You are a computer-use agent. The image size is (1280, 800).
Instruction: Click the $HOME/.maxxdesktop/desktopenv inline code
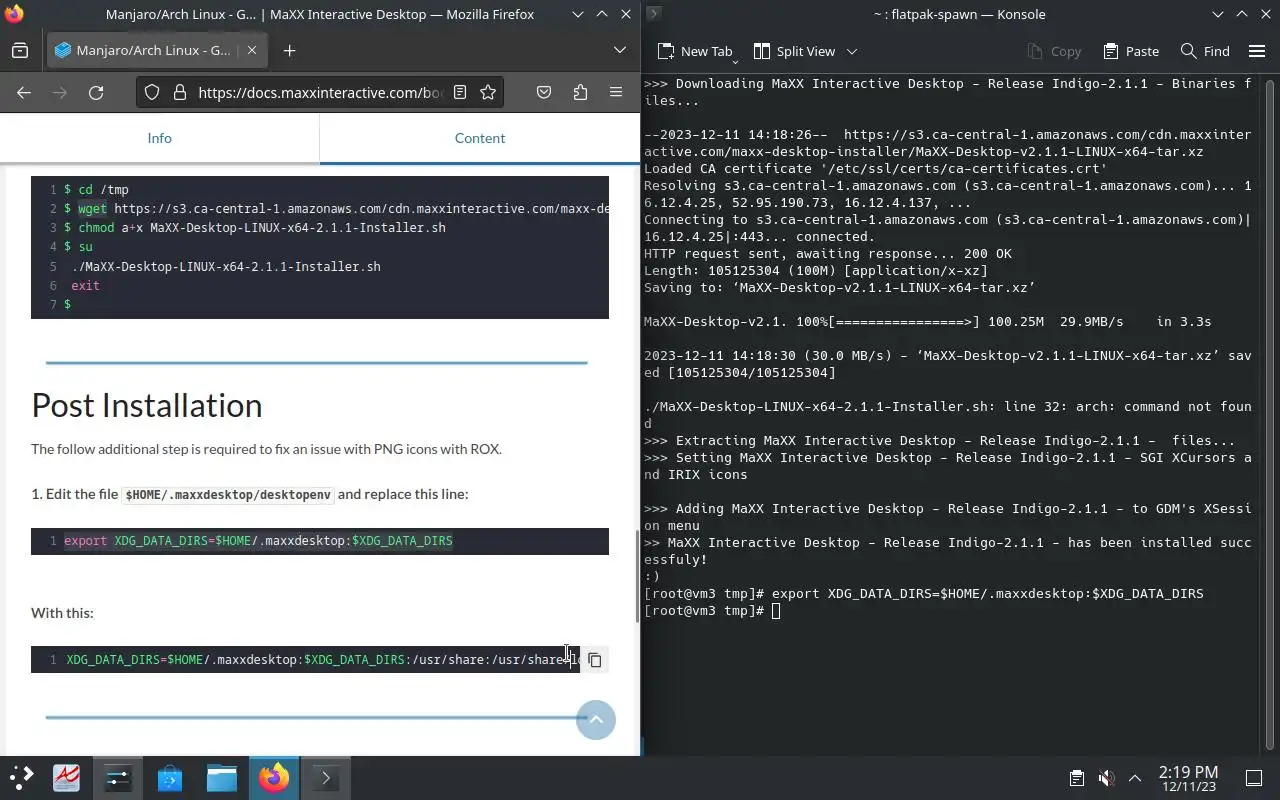coord(228,494)
